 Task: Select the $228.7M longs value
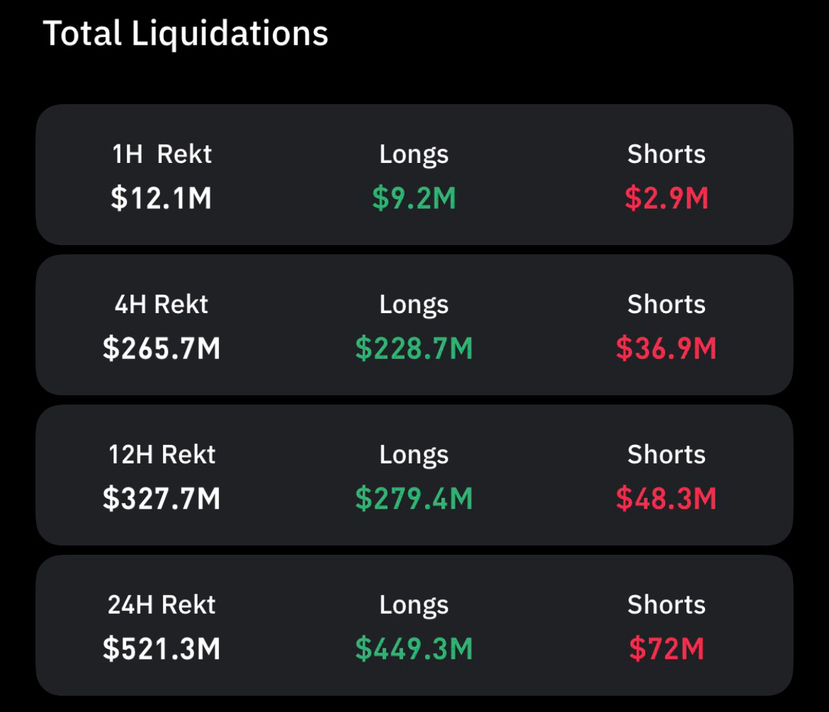pos(414,348)
